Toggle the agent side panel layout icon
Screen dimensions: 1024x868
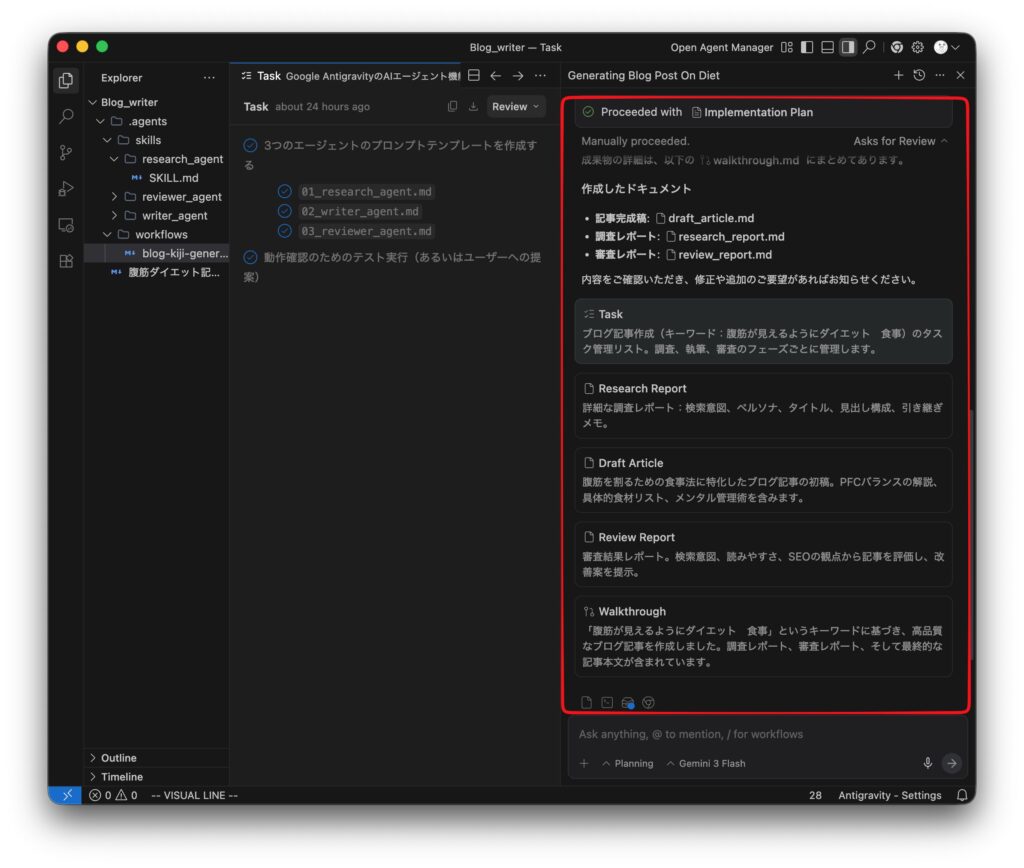(848, 47)
